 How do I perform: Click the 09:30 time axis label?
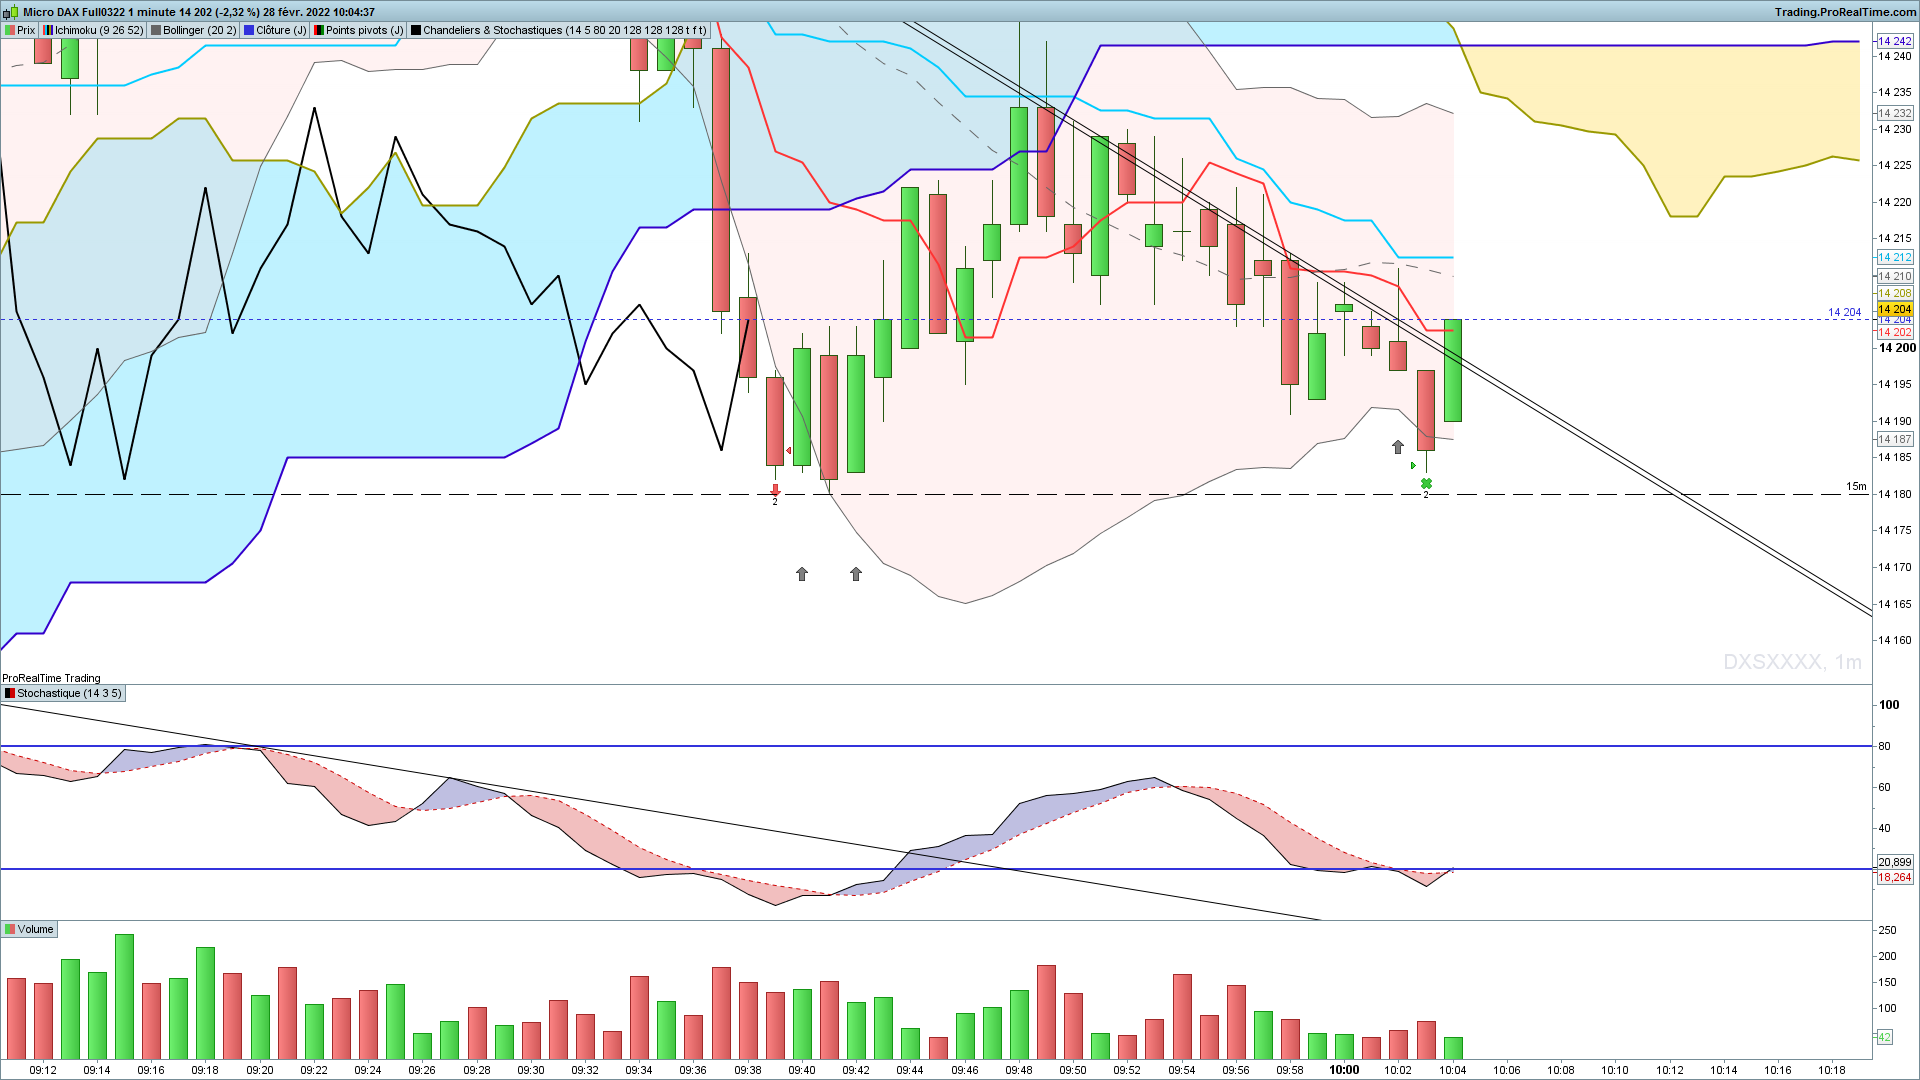531,1070
